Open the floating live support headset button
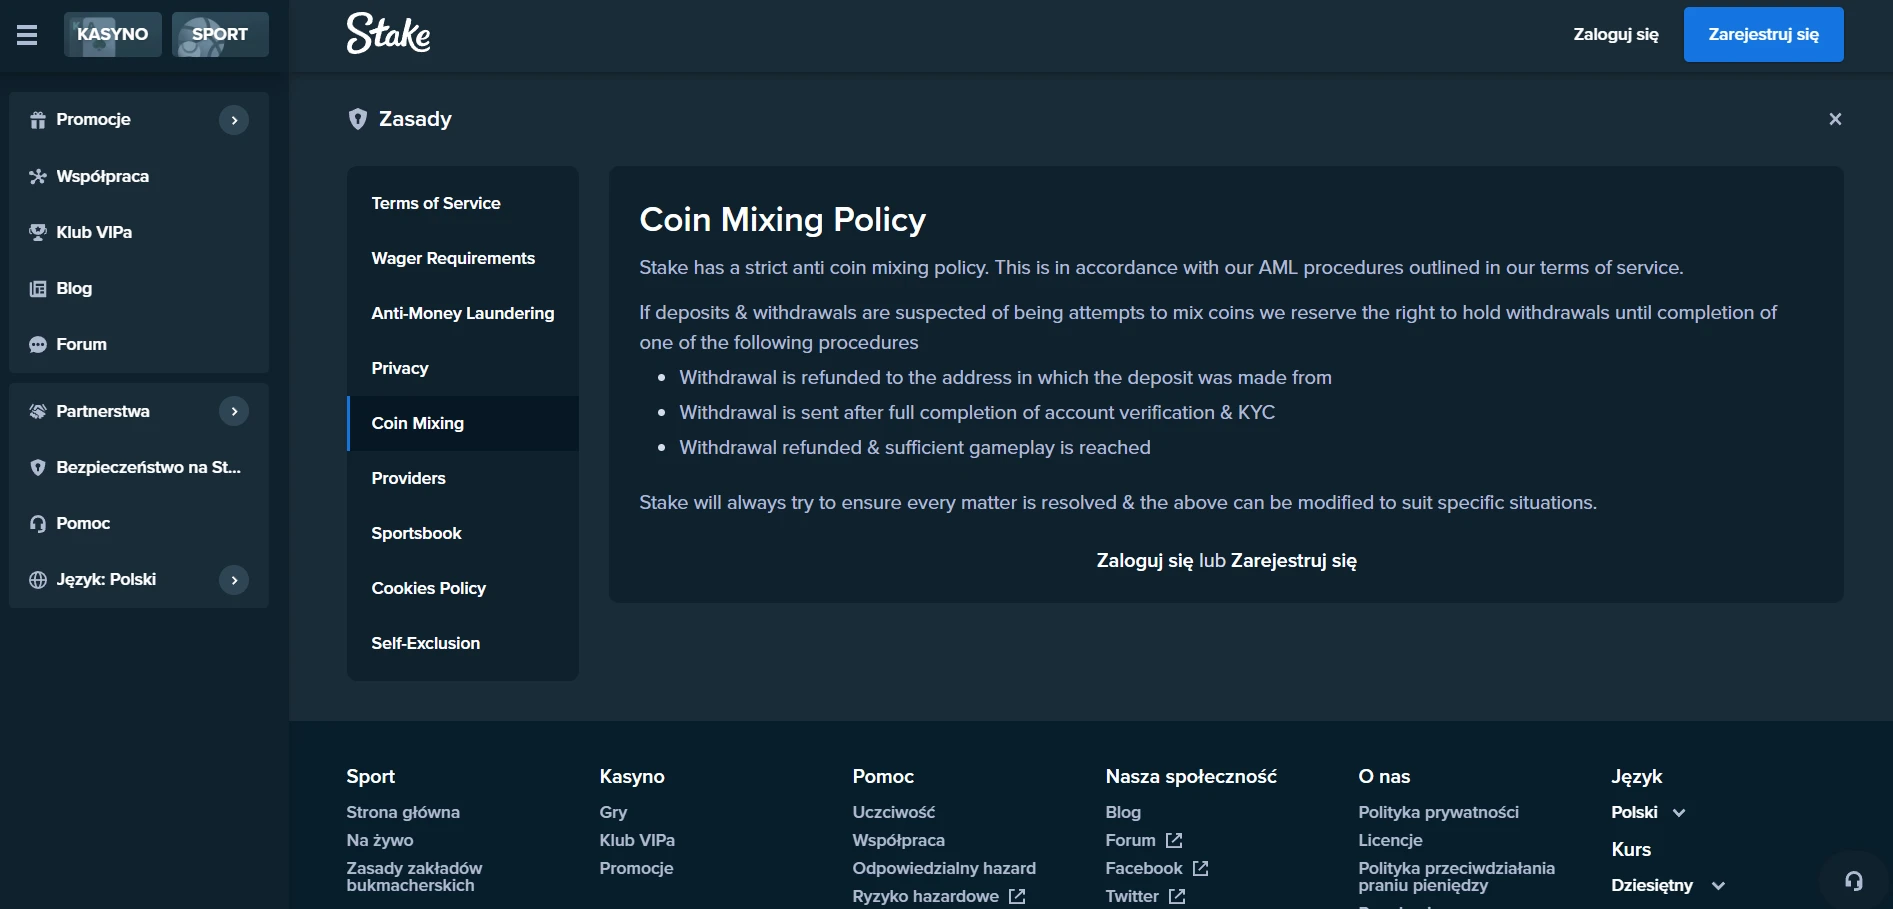Image resolution: width=1893 pixels, height=909 pixels. [1853, 881]
